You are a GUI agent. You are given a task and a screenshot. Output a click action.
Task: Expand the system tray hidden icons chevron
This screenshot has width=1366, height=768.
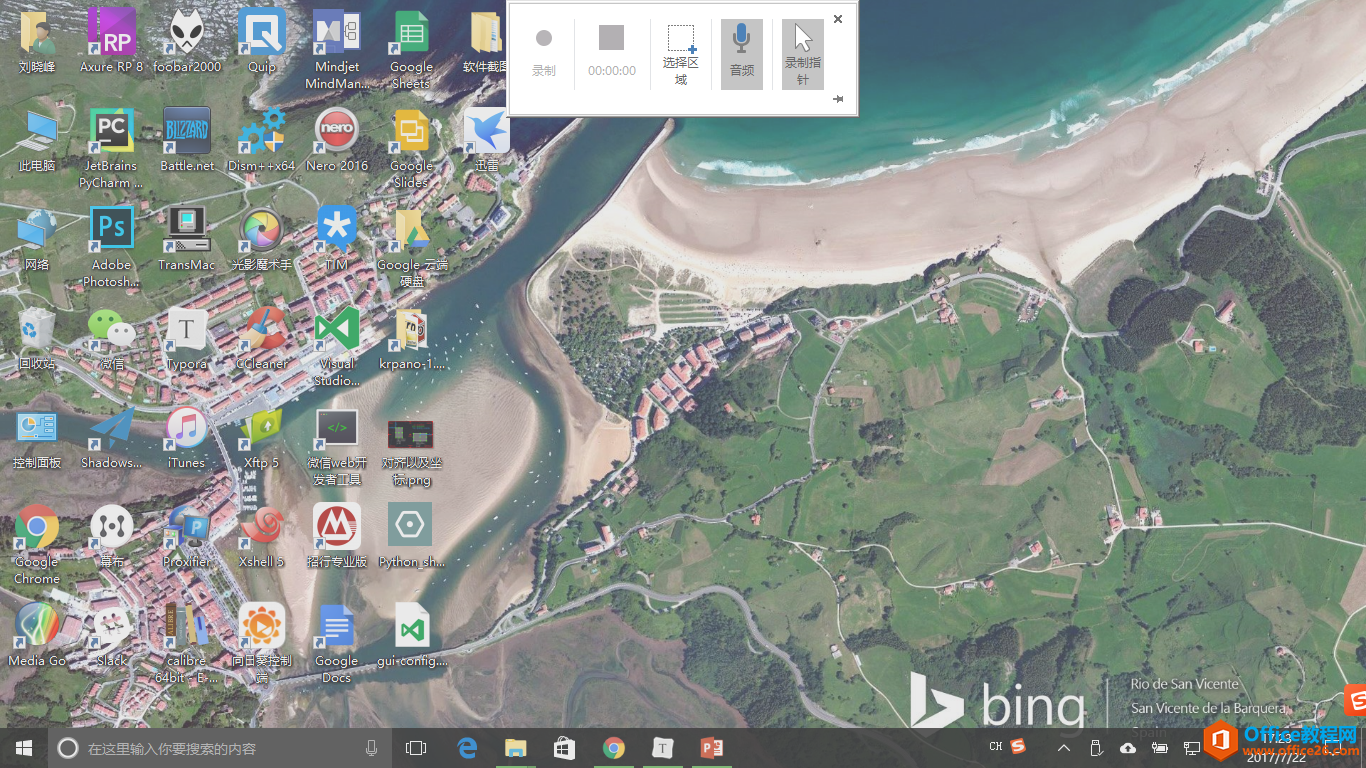coord(1064,748)
